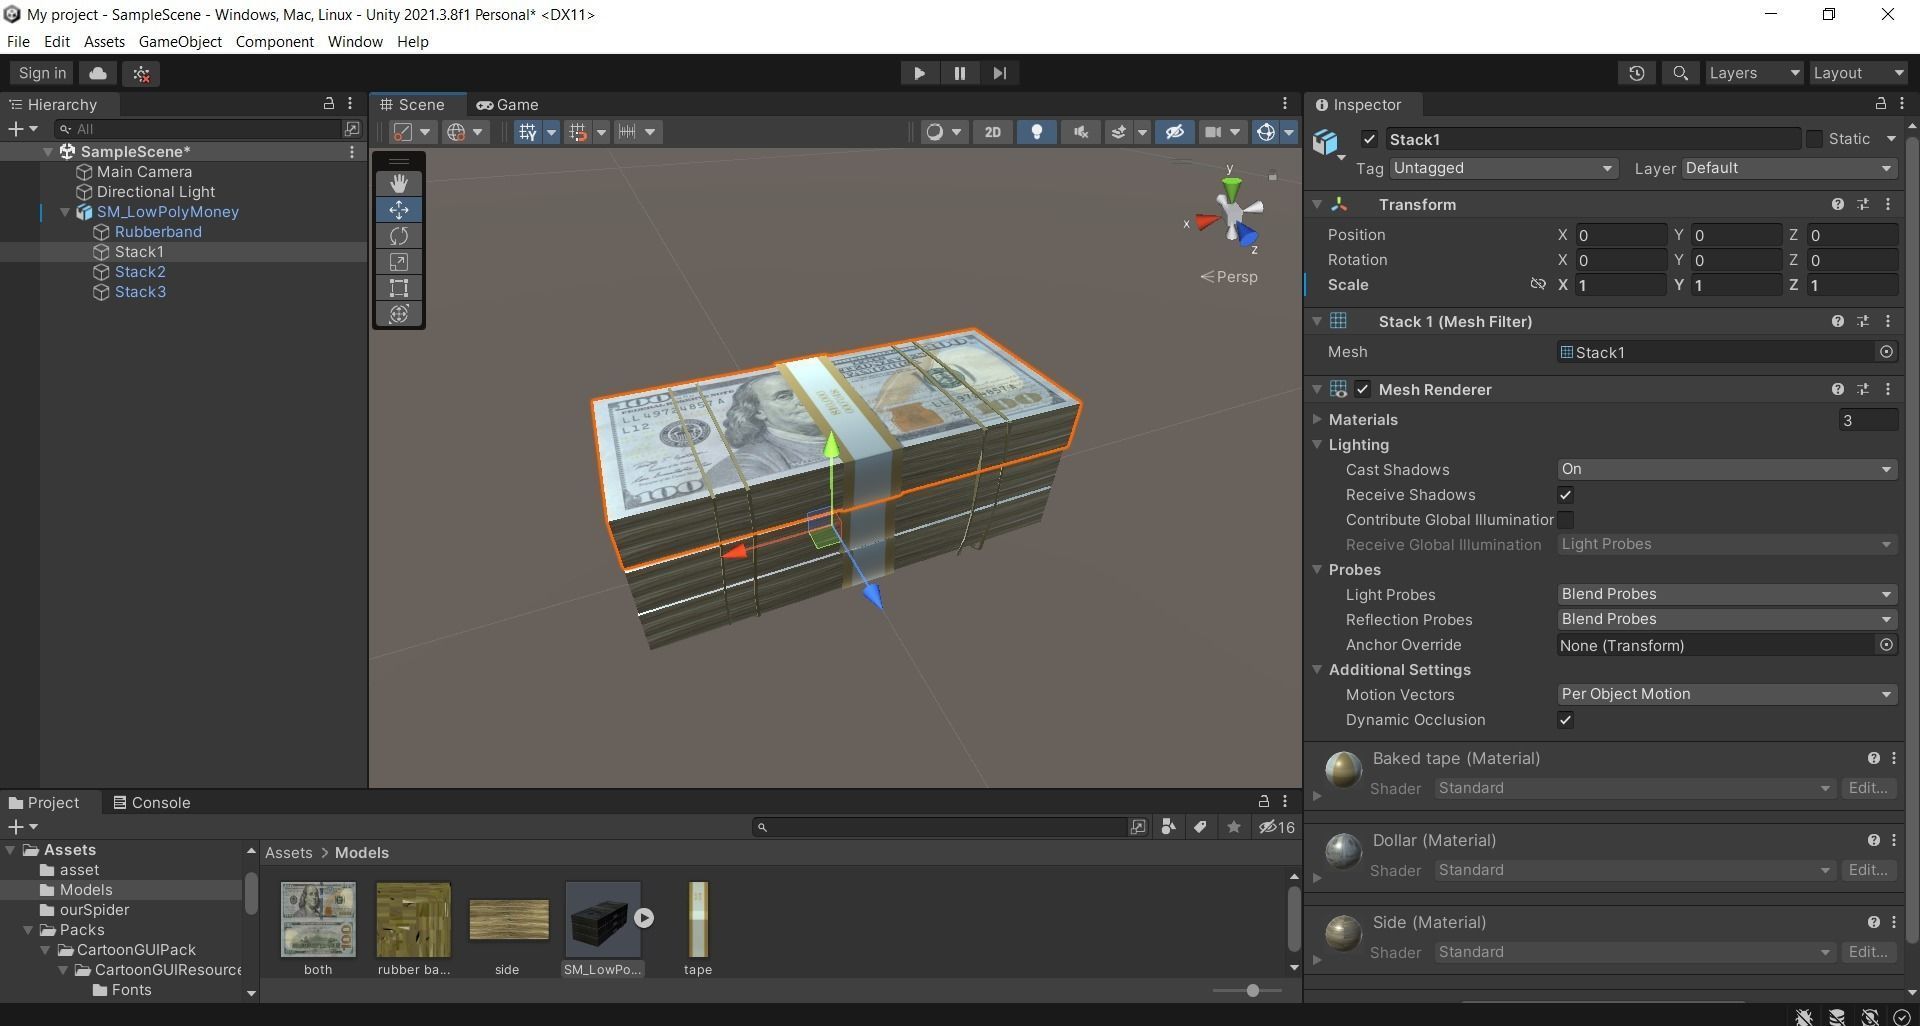Lock the Inspector panel

pyautogui.click(x=1880, y=103)
